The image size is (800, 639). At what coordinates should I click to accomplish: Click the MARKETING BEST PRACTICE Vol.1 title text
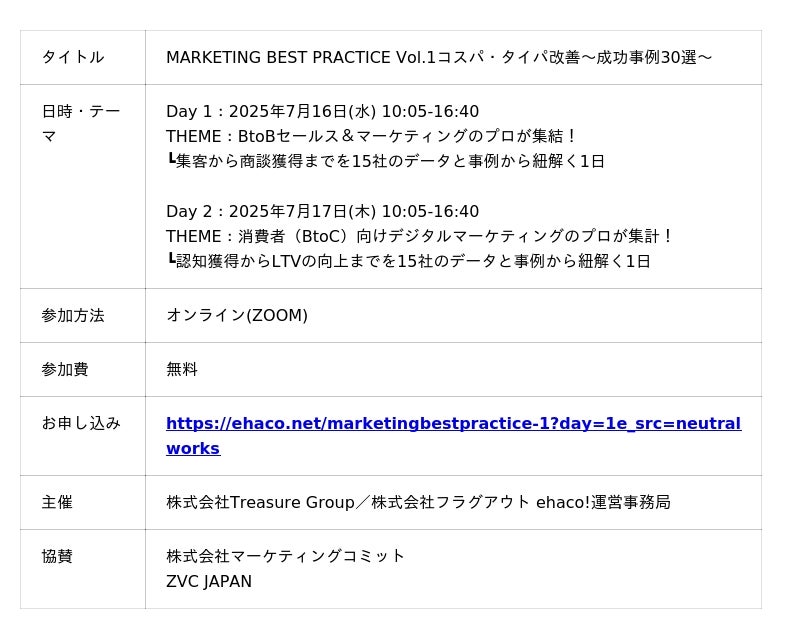click(438, 58)
